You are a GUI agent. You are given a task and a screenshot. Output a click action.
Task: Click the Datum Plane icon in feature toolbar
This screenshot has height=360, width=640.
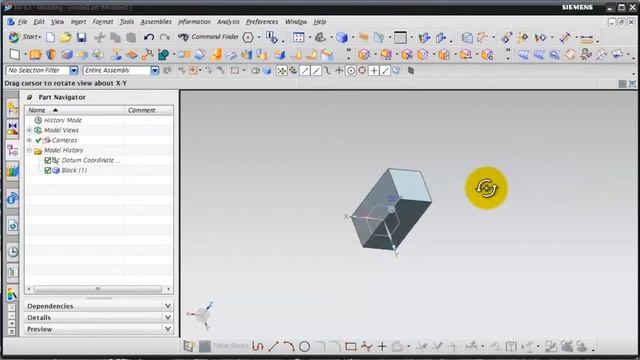tap(14, 54)
